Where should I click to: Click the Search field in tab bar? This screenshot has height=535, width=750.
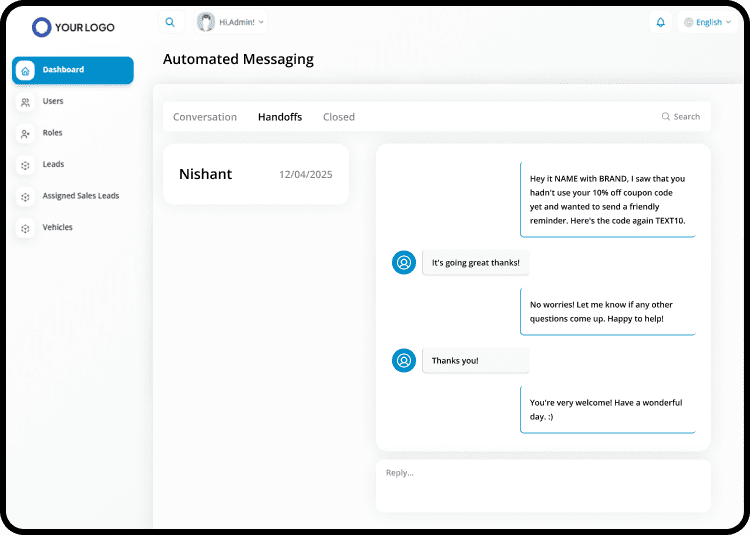point(681,117)
